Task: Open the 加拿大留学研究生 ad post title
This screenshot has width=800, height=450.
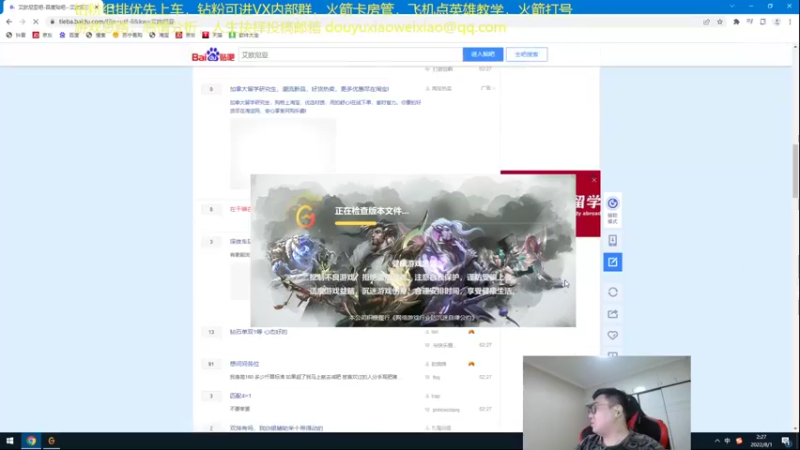Action: [x=309, y=89]
